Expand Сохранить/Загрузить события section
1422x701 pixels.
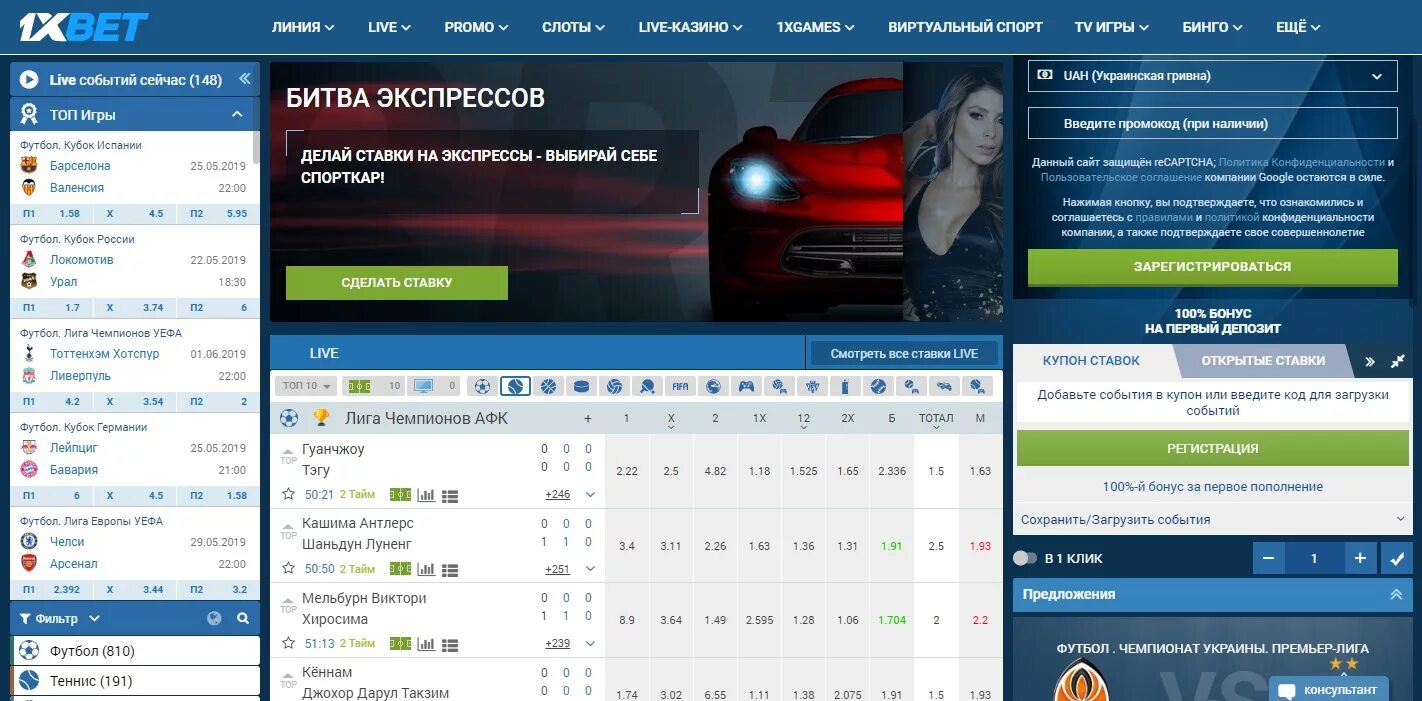tap(1213, 519)
